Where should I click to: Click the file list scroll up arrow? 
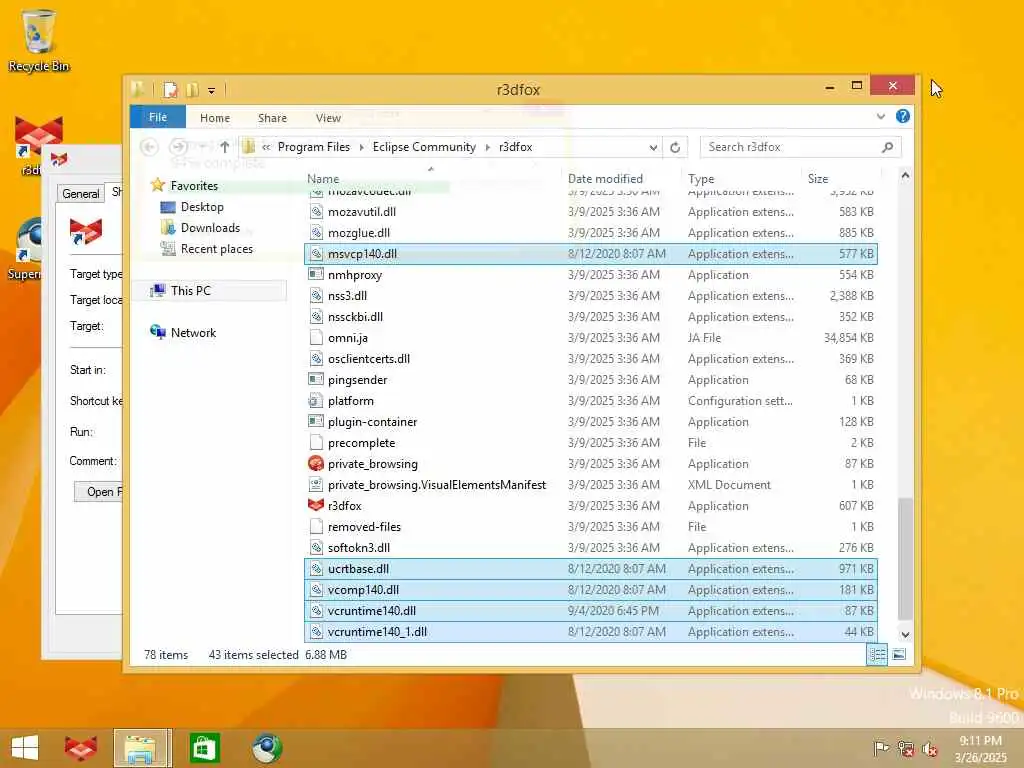coord(905,175)
